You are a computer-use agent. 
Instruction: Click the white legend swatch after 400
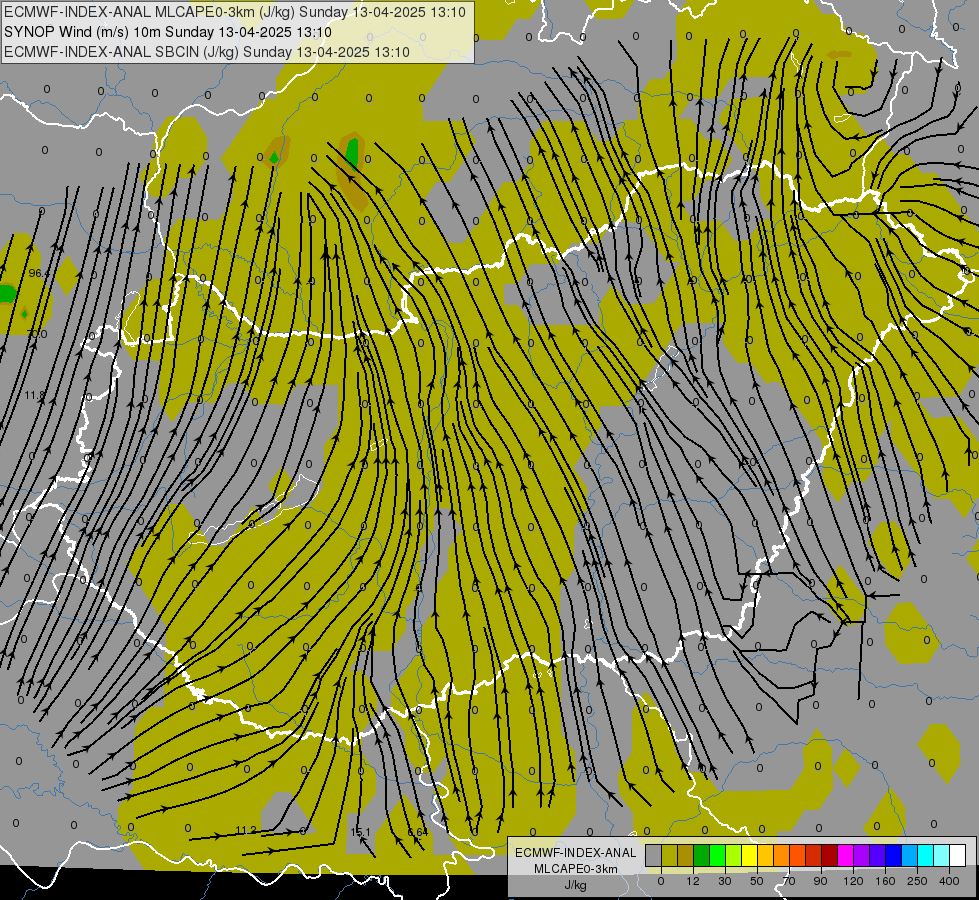(958, 855)
